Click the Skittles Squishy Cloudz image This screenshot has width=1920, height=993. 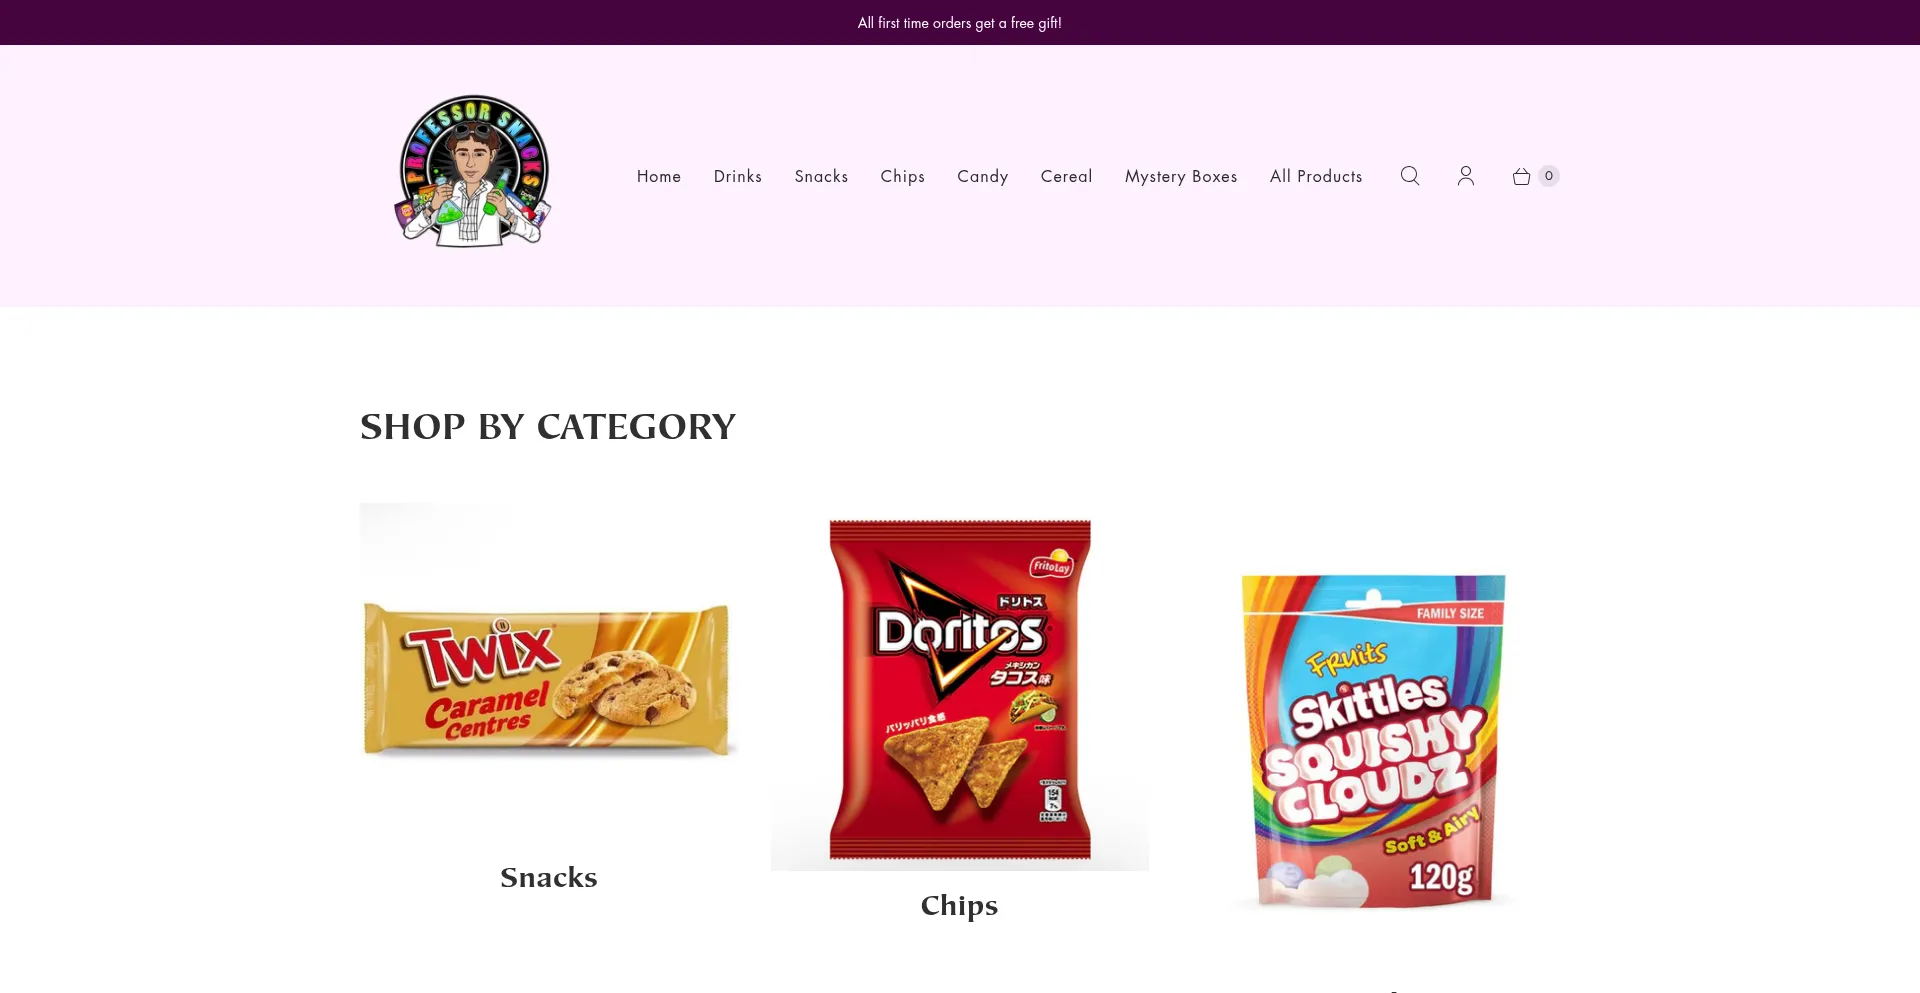(x=1372, y=741)
